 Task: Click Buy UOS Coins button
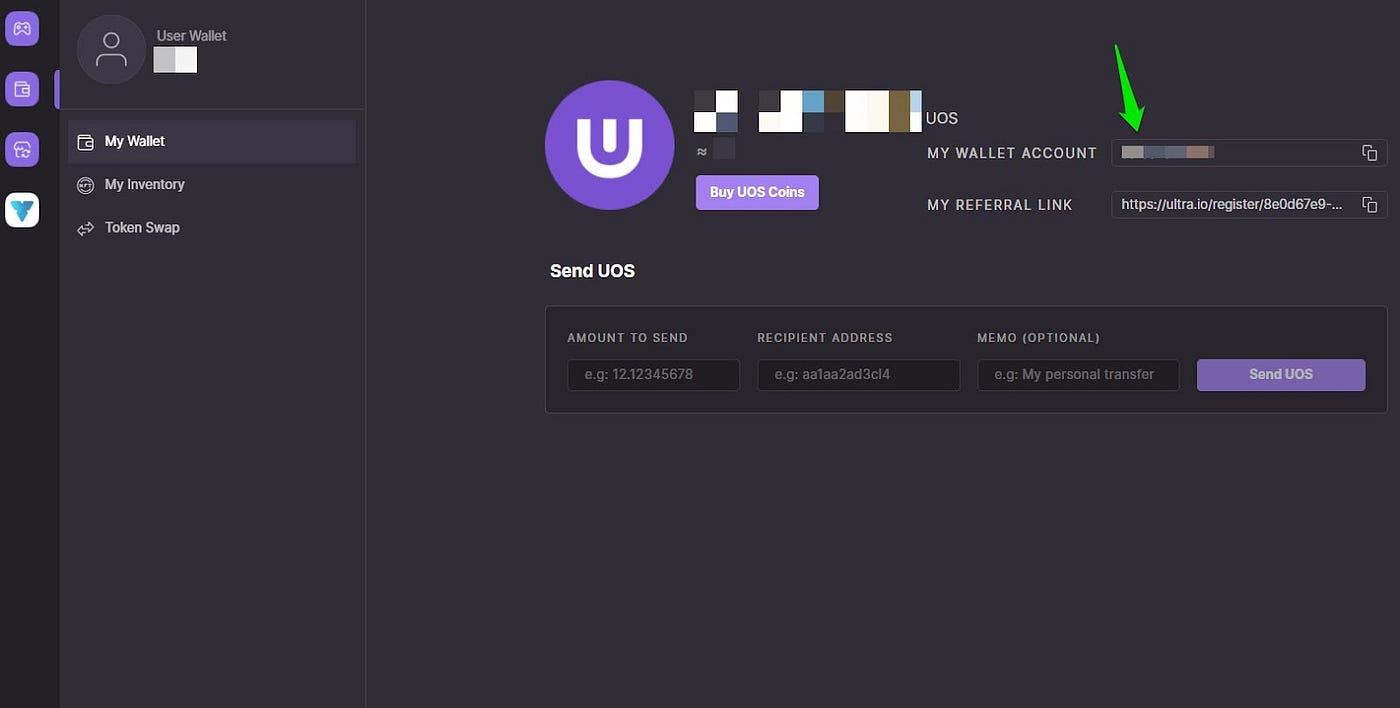point(757,192)
